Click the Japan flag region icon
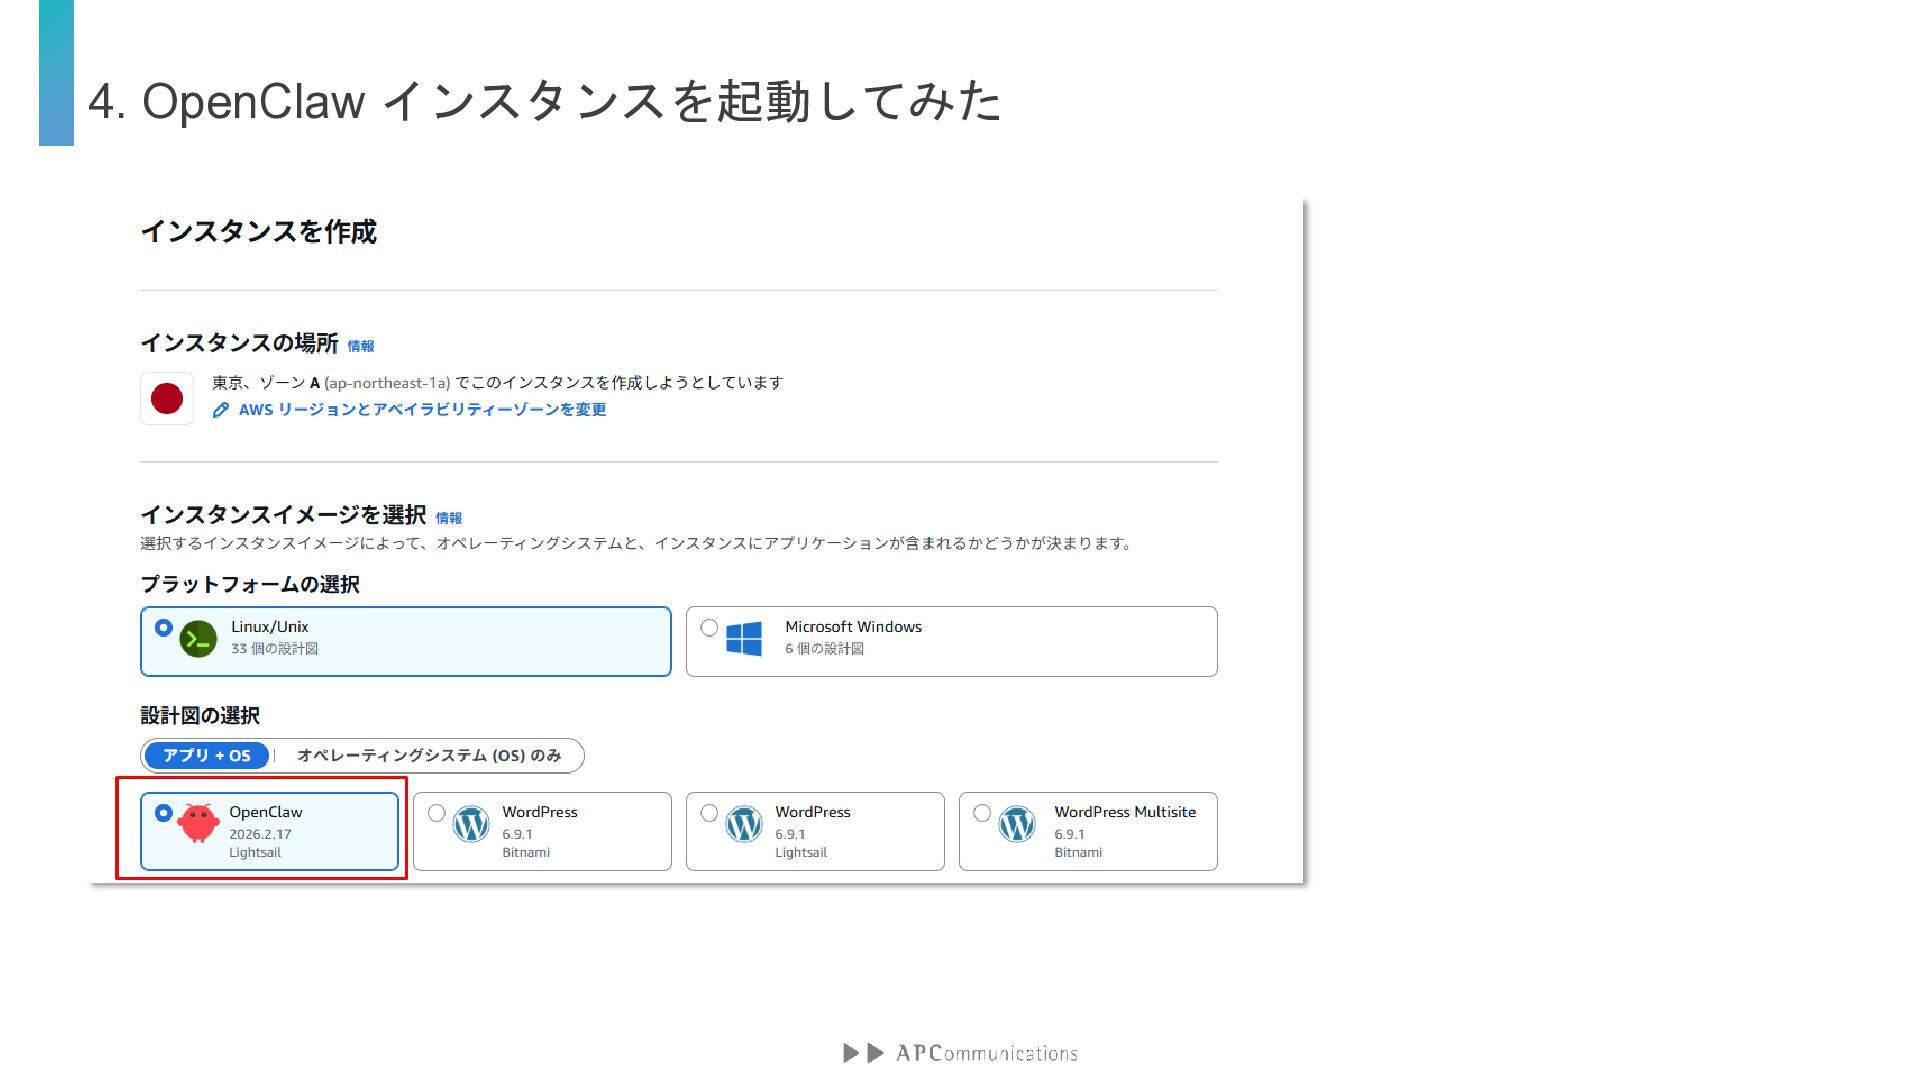 (166, 398)
